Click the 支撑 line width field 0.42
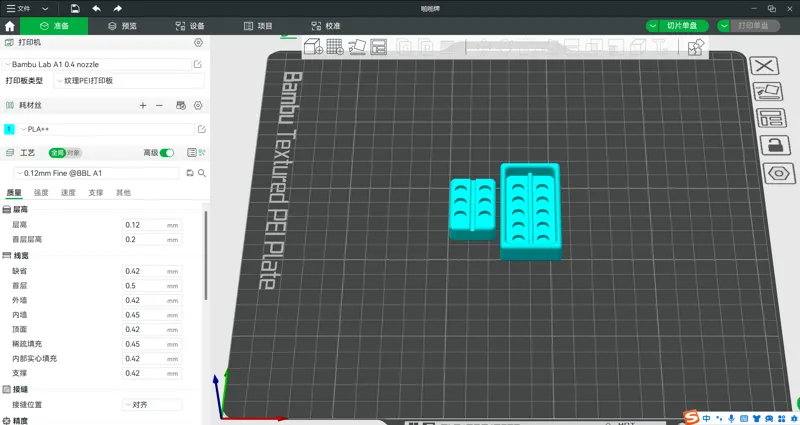 [152, 373]
